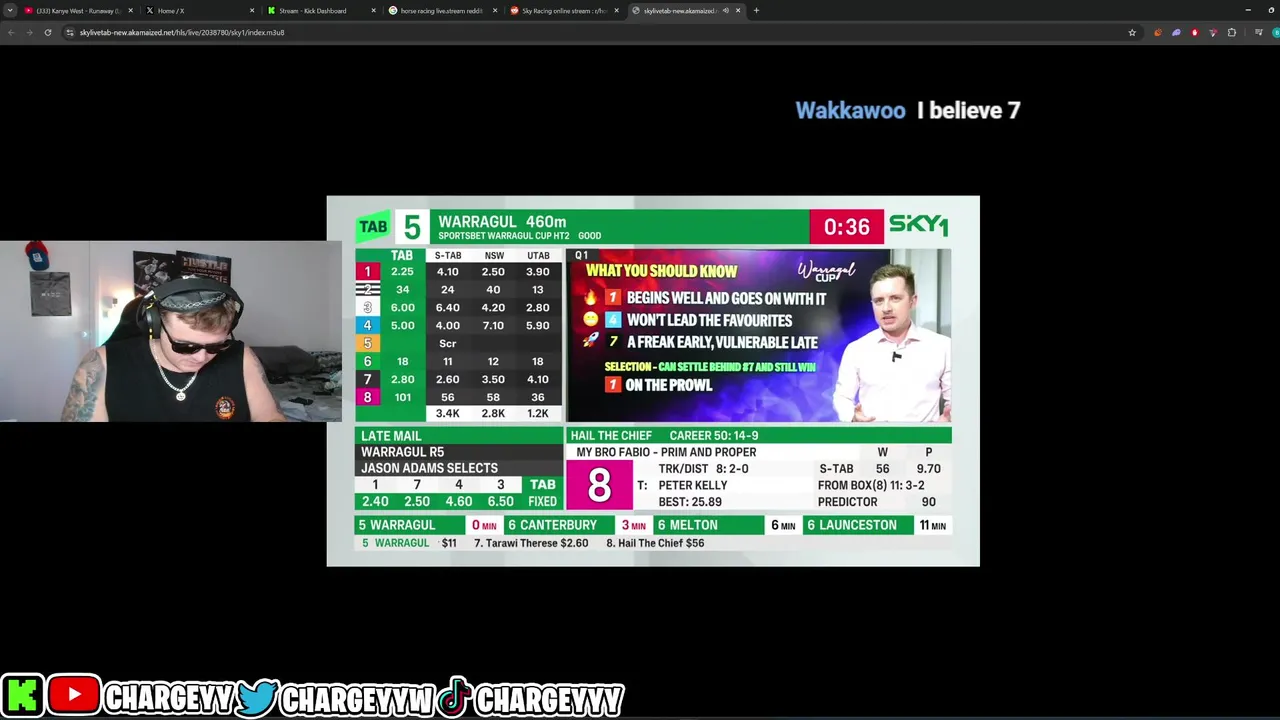Screen dimensions: 1280x720
Task: Click the Scr entry for runner 5
Action: pyautogui.click(x=447, y=343)
